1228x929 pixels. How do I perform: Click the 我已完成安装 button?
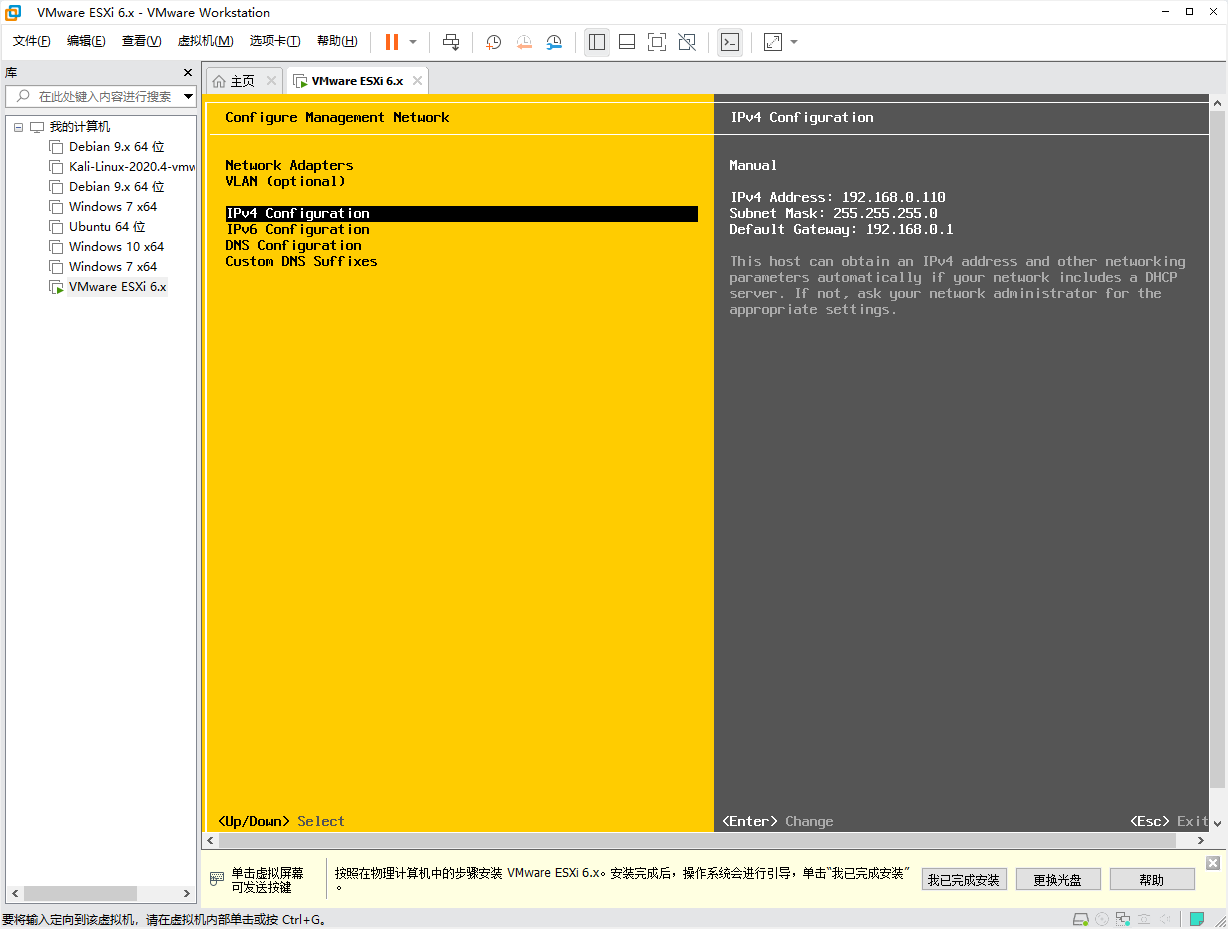[x=963, y=880]
